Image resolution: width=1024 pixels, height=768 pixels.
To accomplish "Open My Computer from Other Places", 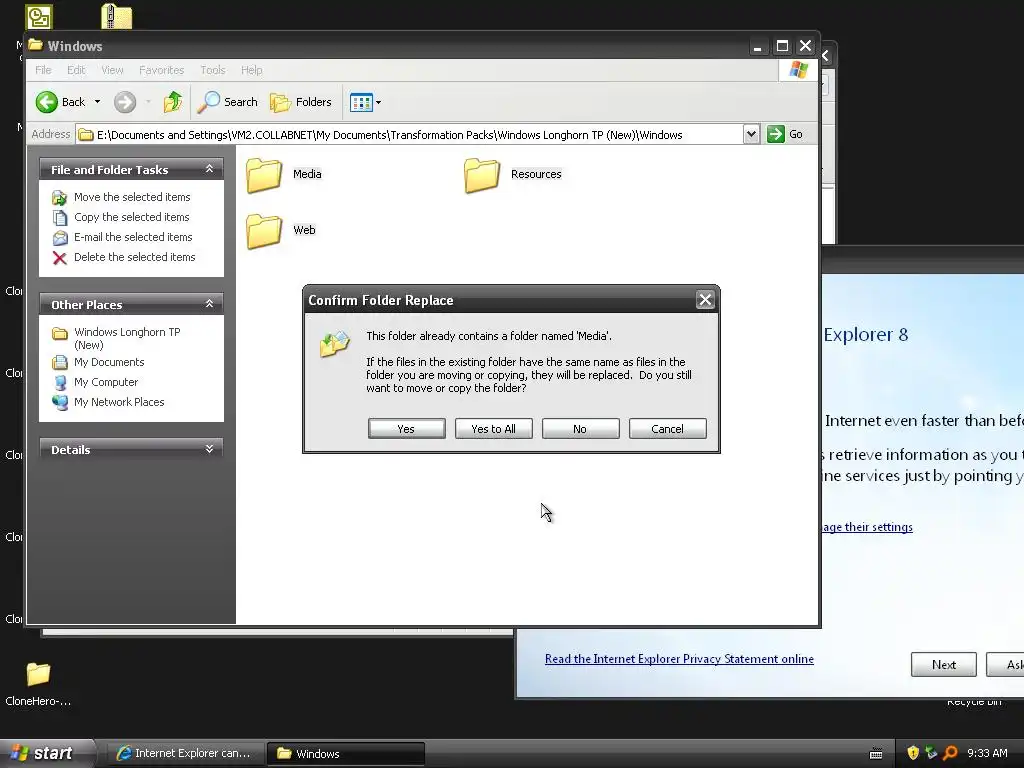I will click(x=106, y=382).
